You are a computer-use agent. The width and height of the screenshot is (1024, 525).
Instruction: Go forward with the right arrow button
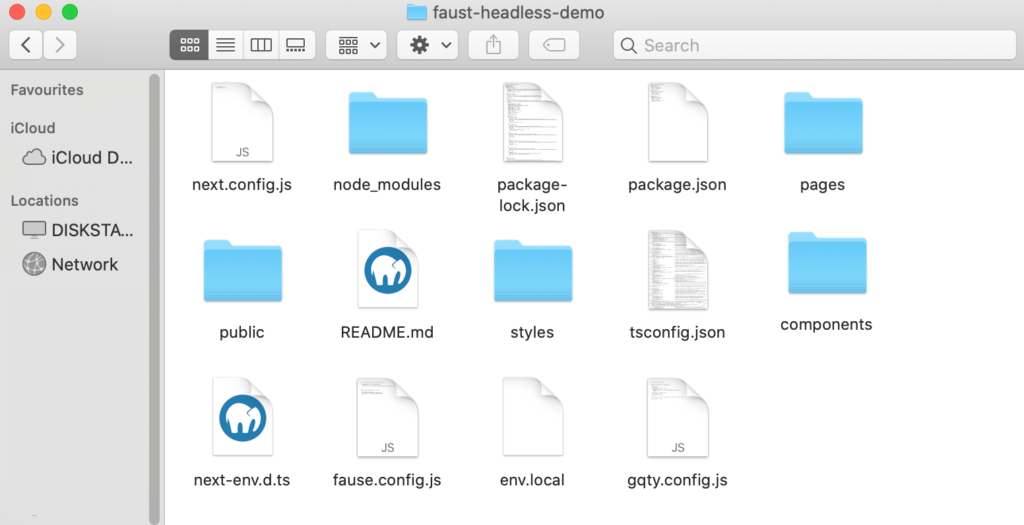click(60, 45)
